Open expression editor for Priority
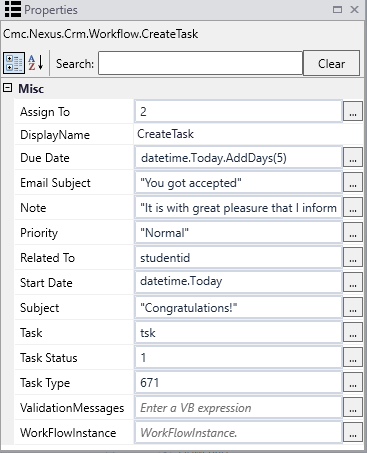The width and height of the screenshot is (367, 453). [353, 233]
